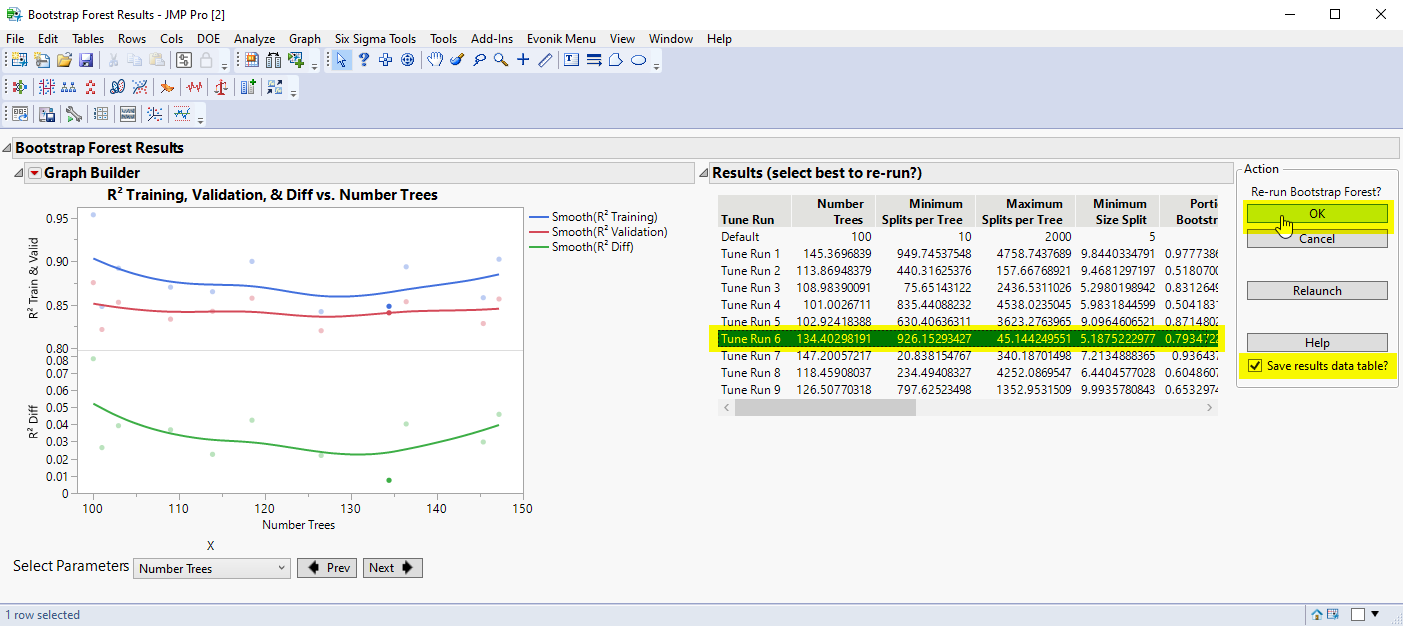
Task: Open the Analyze menu
Action: (254, 38)
